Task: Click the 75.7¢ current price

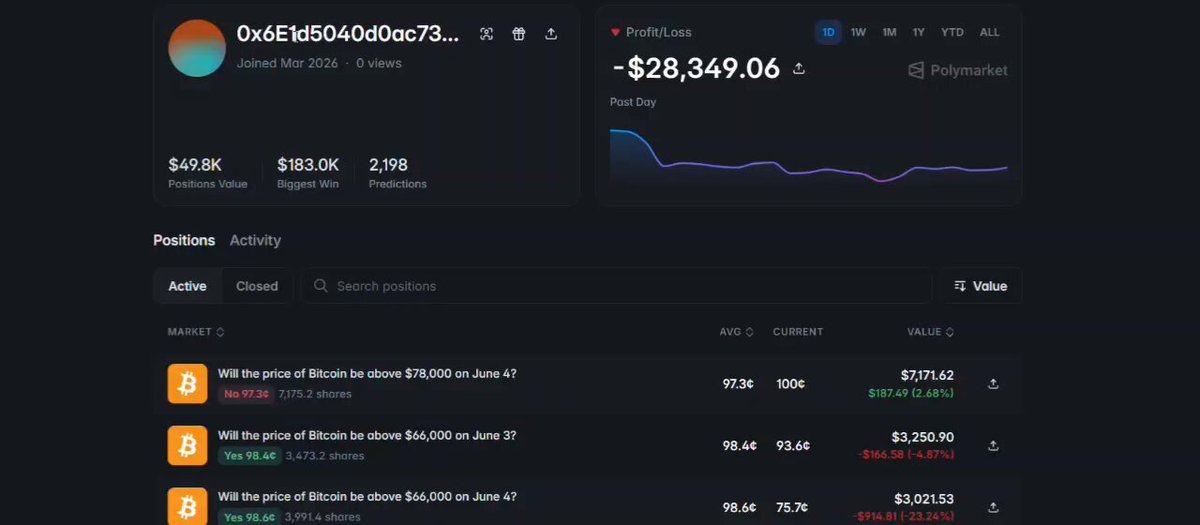Action: pyautogui.click(x=792, y=507)
